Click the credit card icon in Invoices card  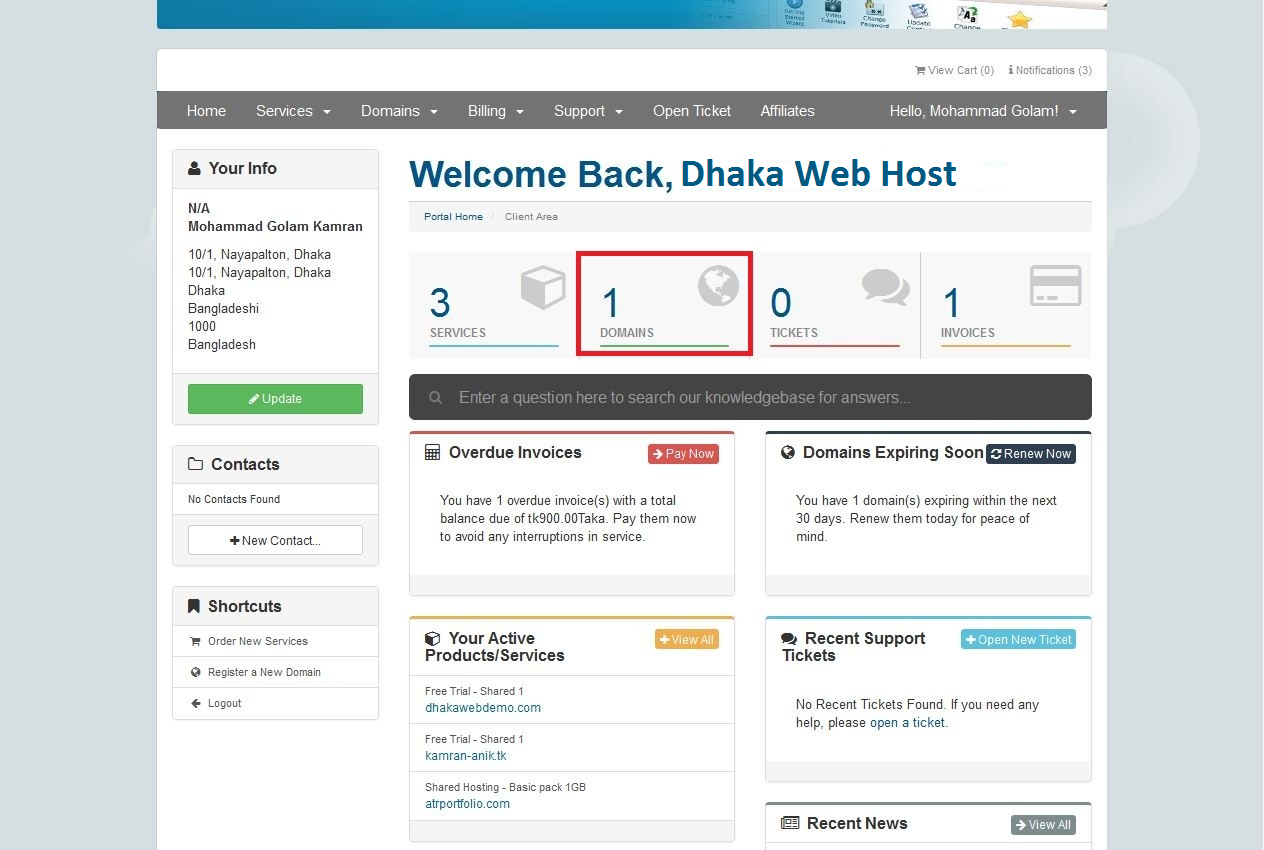coord(1056,286)
